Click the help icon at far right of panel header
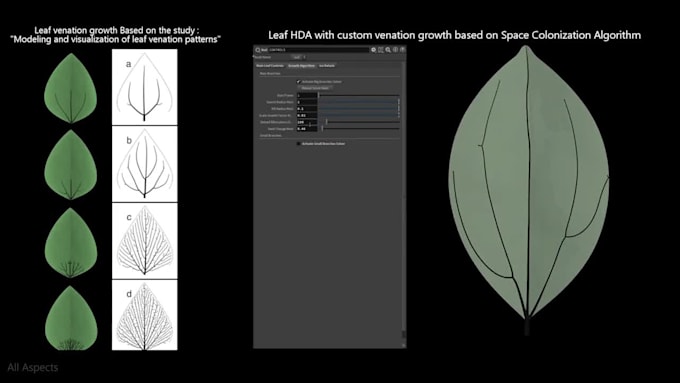Viewport: 680px width, 383px height. pyautogui.click(x=402, y=50)
